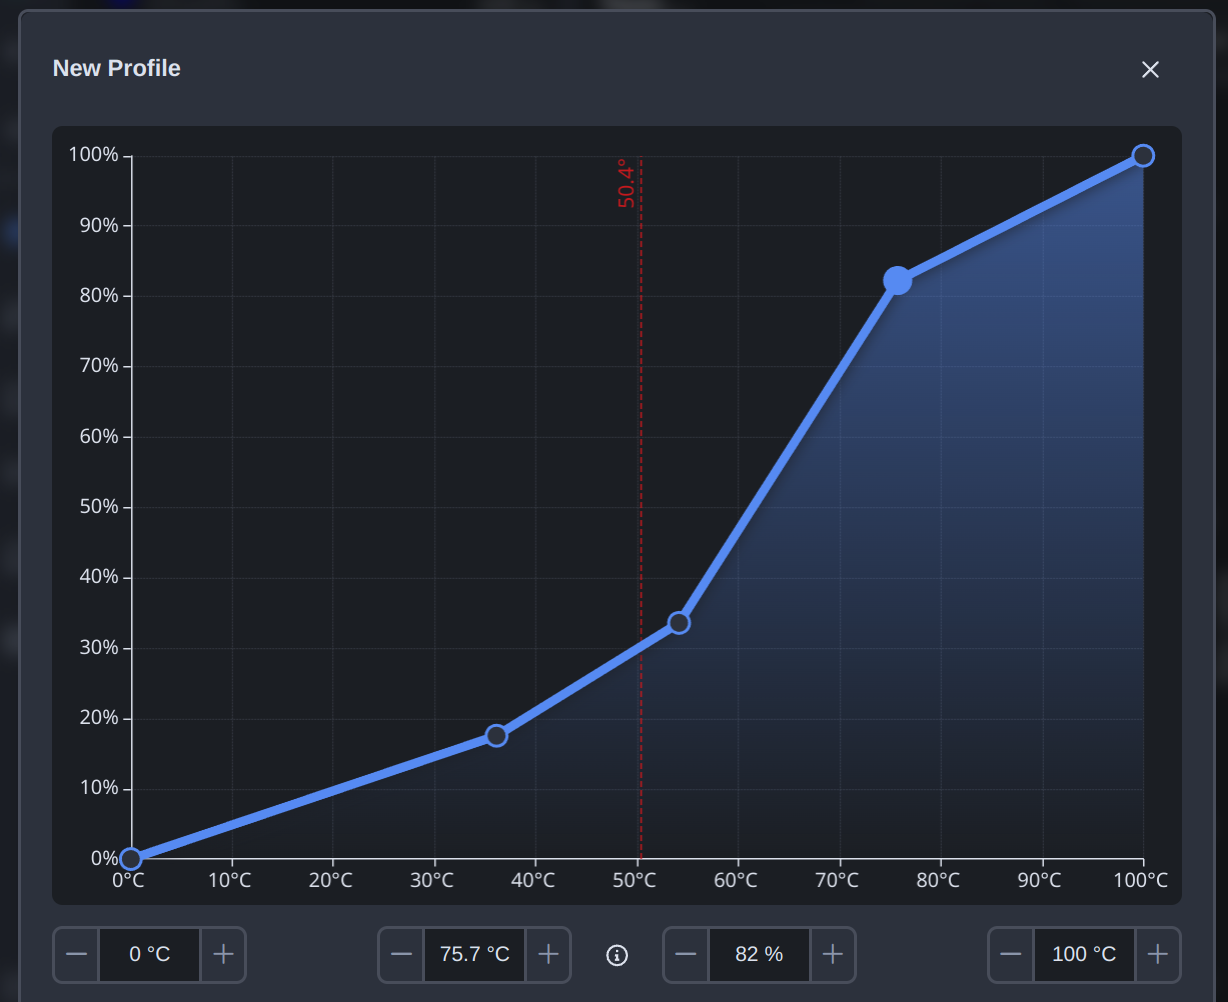The width and height of the screenshot is (1228, 1002).
Task: Select the curve point near 55°C
Action: click(680, 622)
